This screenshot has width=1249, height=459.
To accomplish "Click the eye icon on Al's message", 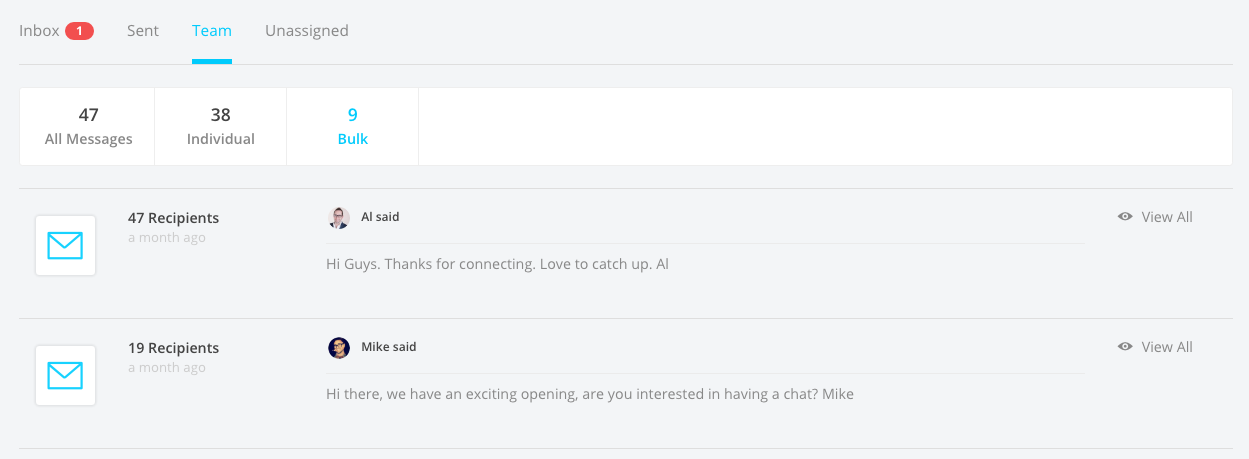I will pyautogui.click(x=1125, y=217).
